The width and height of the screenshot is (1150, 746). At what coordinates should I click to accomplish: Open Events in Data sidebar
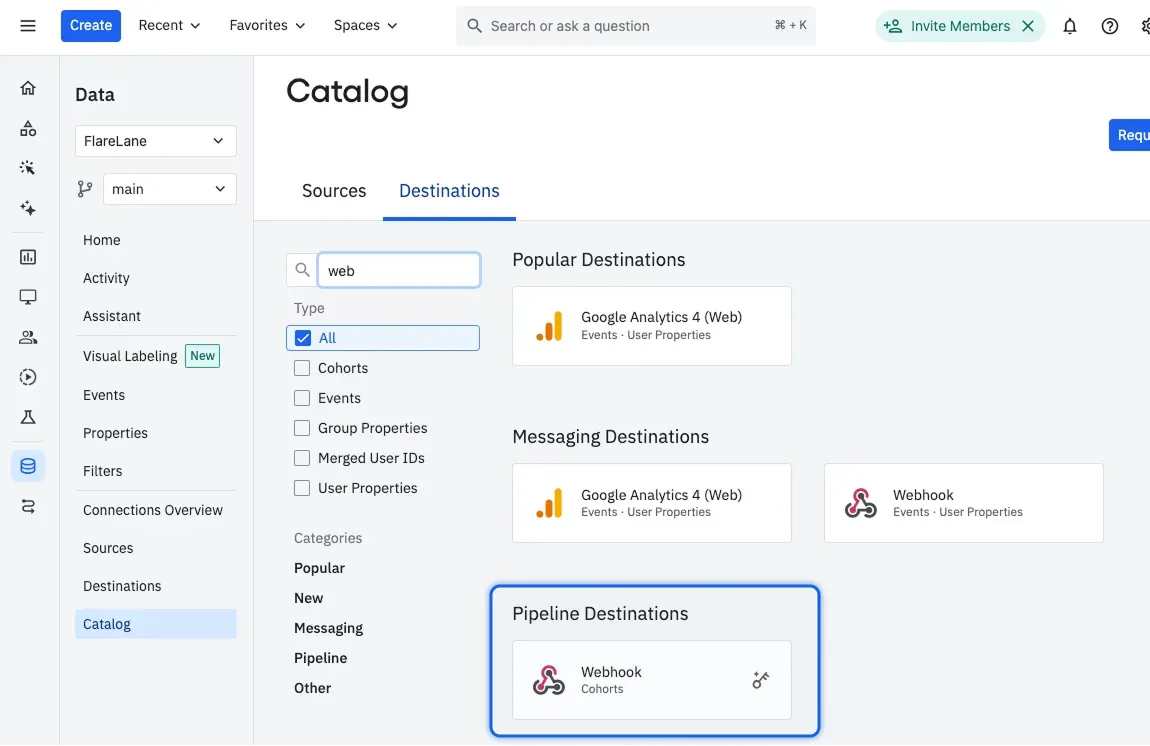pos(103,395)
